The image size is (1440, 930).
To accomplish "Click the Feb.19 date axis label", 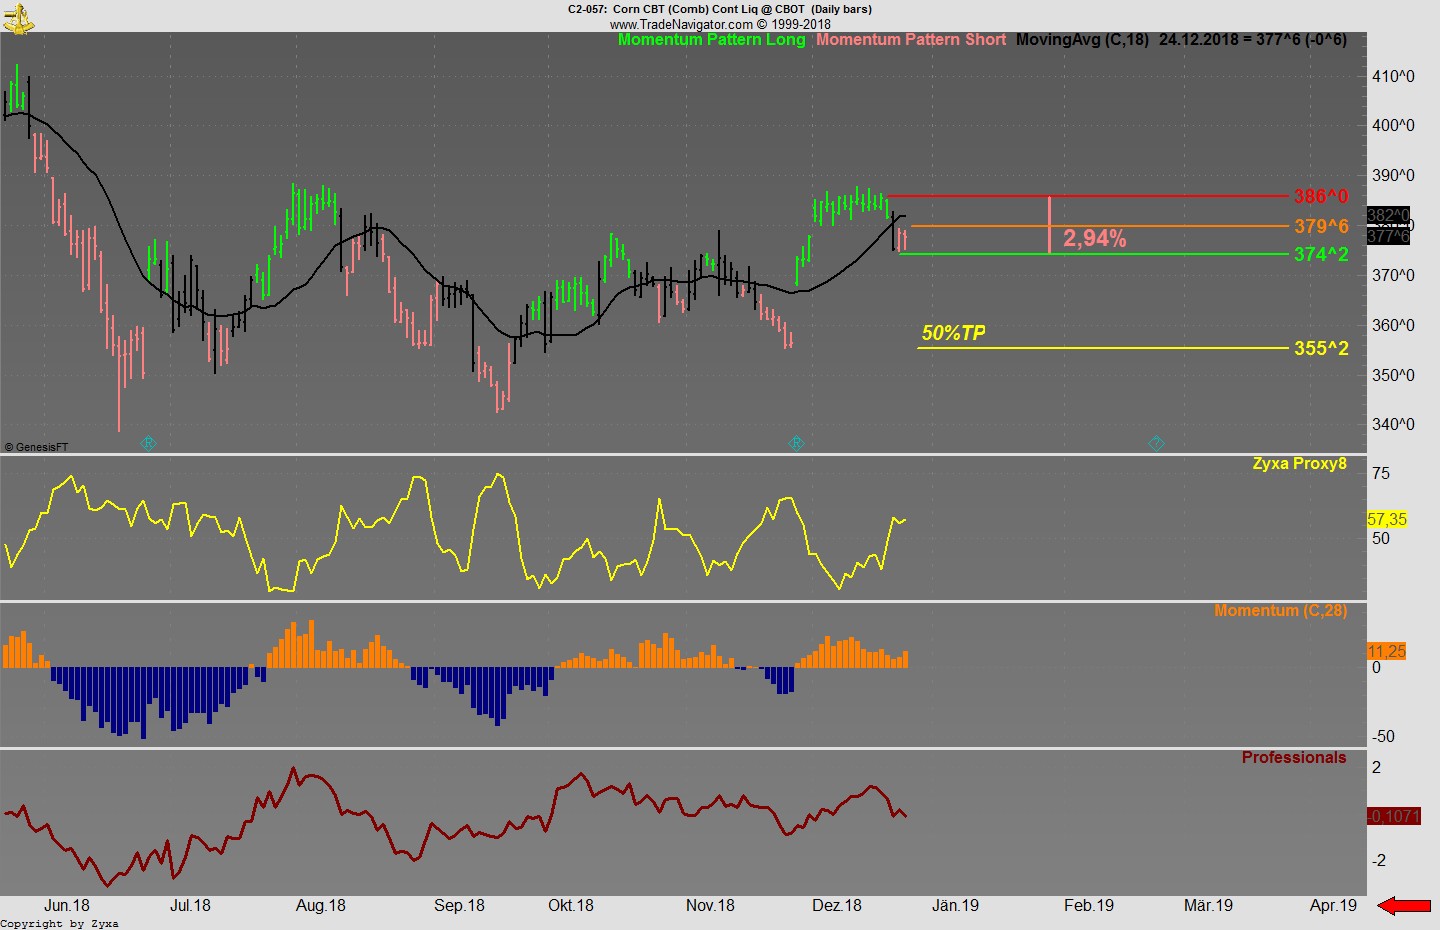I will click(1089, 906).
